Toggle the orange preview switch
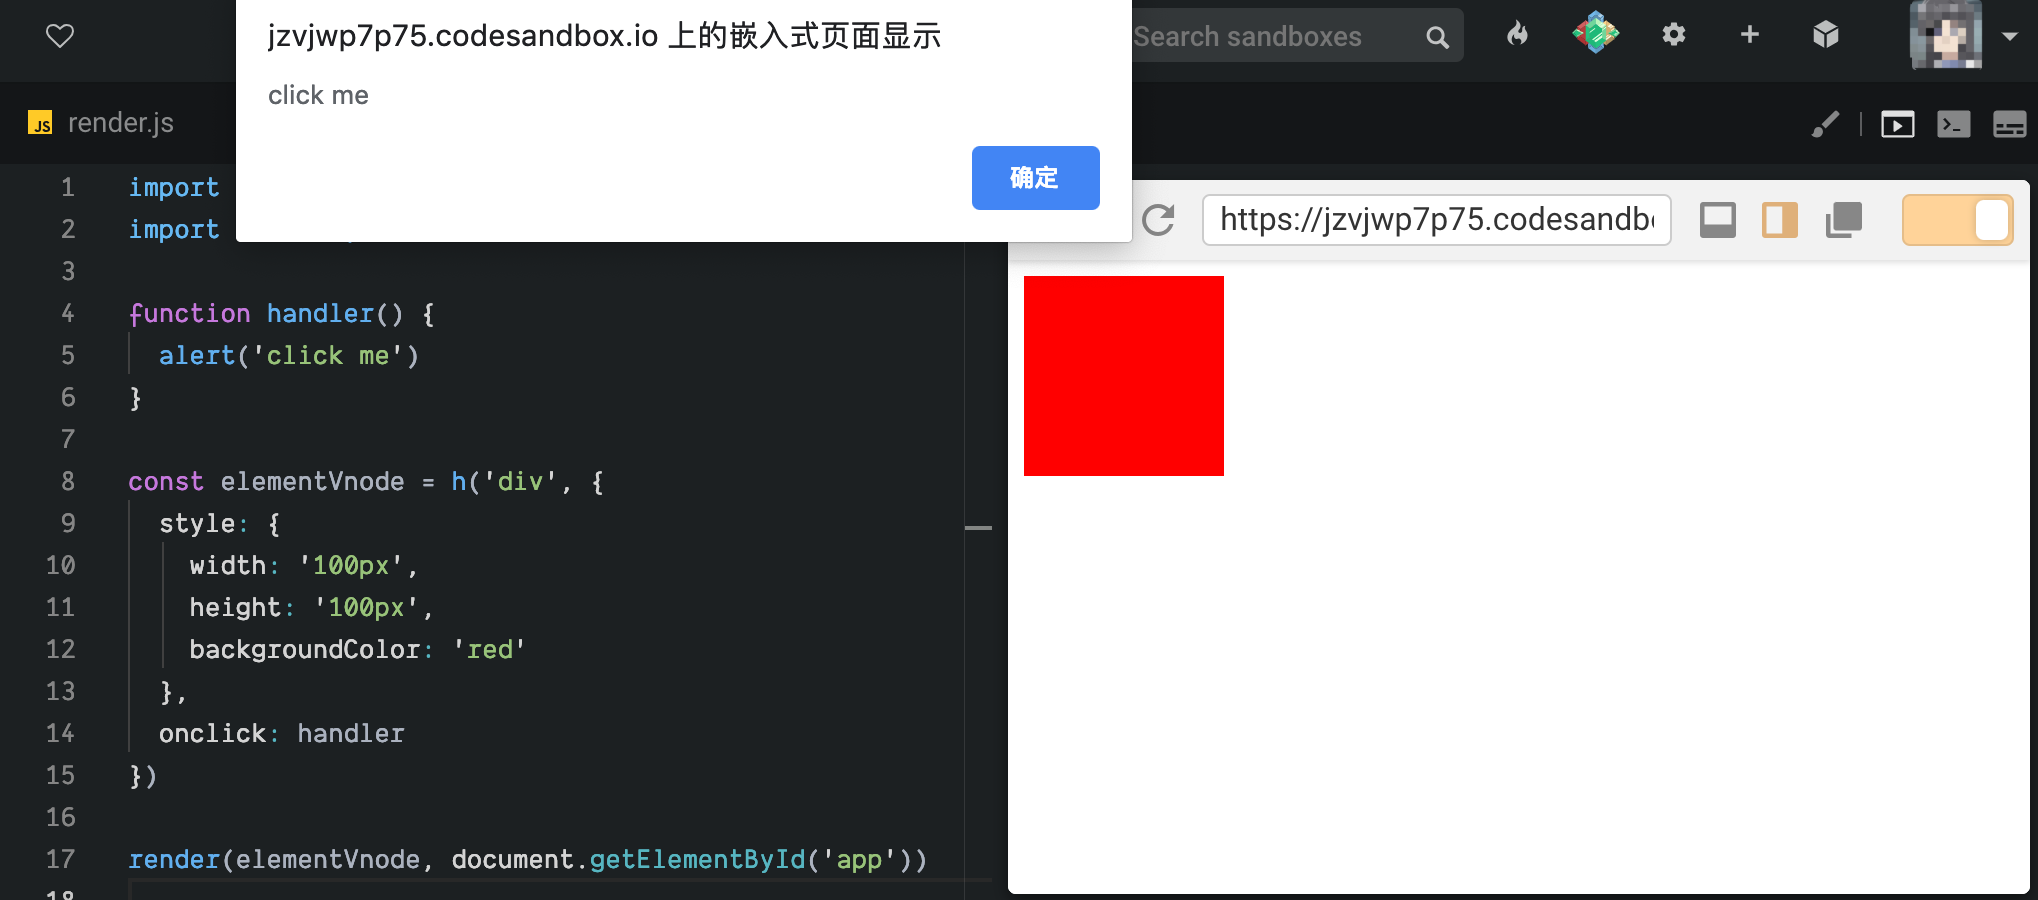 tap(1957, 220)
